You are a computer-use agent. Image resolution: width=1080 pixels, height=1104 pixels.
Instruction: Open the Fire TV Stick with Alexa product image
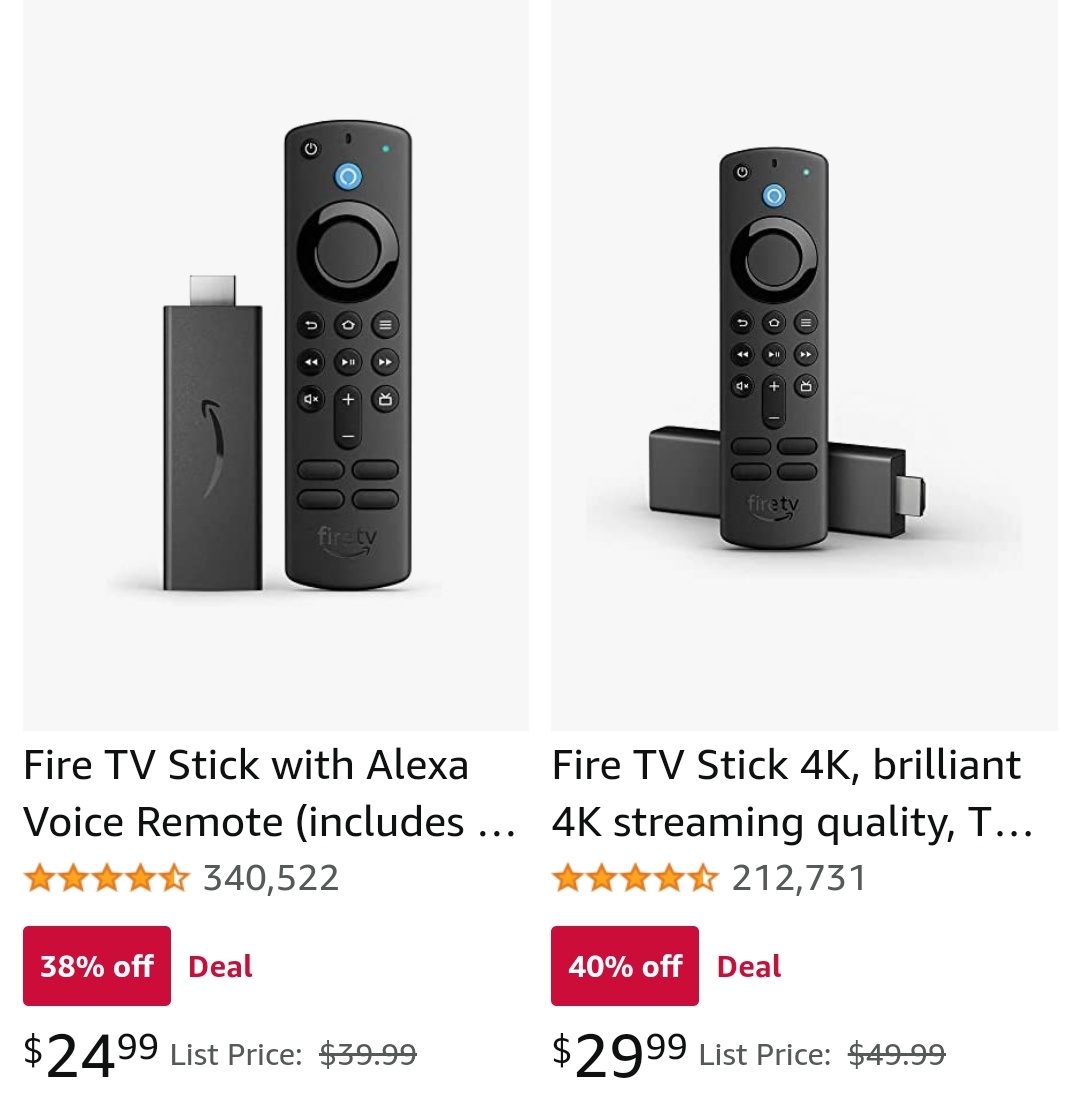[x=275, y=365]
